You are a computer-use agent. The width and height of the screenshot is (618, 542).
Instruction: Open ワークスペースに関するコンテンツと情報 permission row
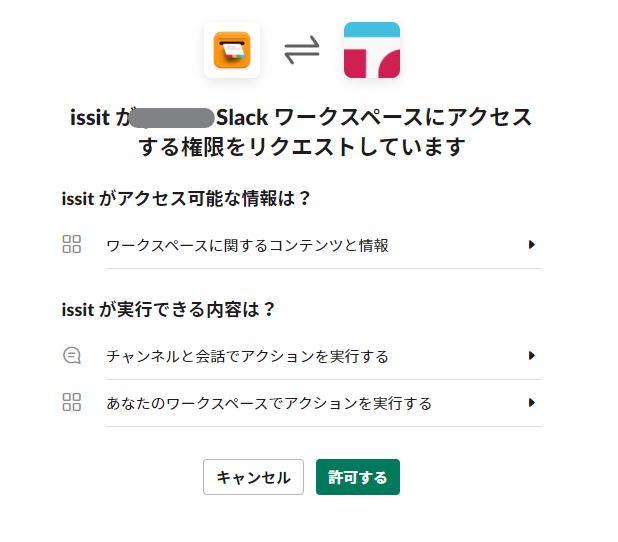[x=247, y=245]
